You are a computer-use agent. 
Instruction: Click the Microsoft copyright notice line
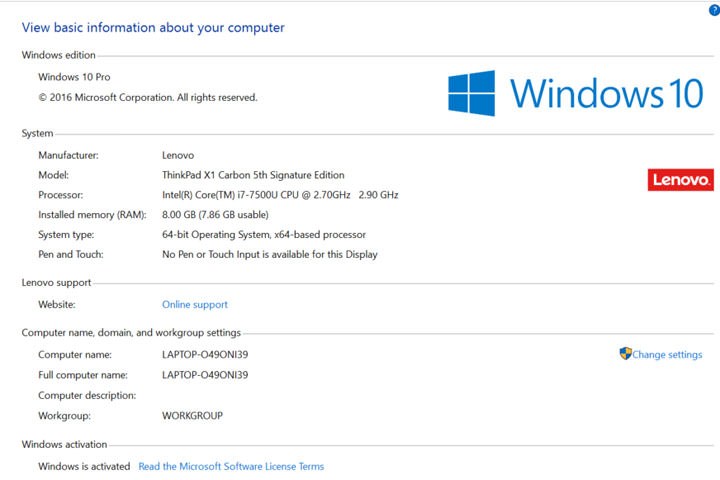(x=147, y=98)
